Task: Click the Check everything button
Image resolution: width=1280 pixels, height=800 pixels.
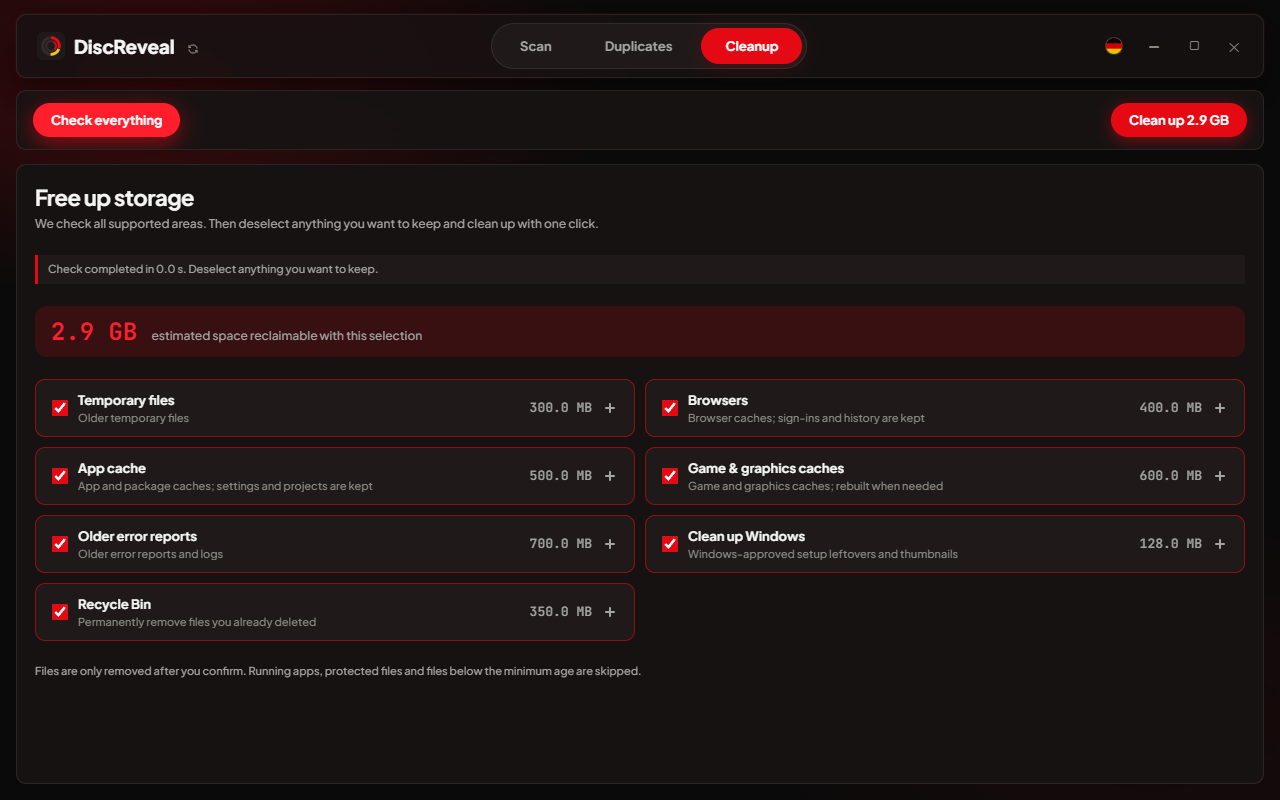Action: coord(106,120)
